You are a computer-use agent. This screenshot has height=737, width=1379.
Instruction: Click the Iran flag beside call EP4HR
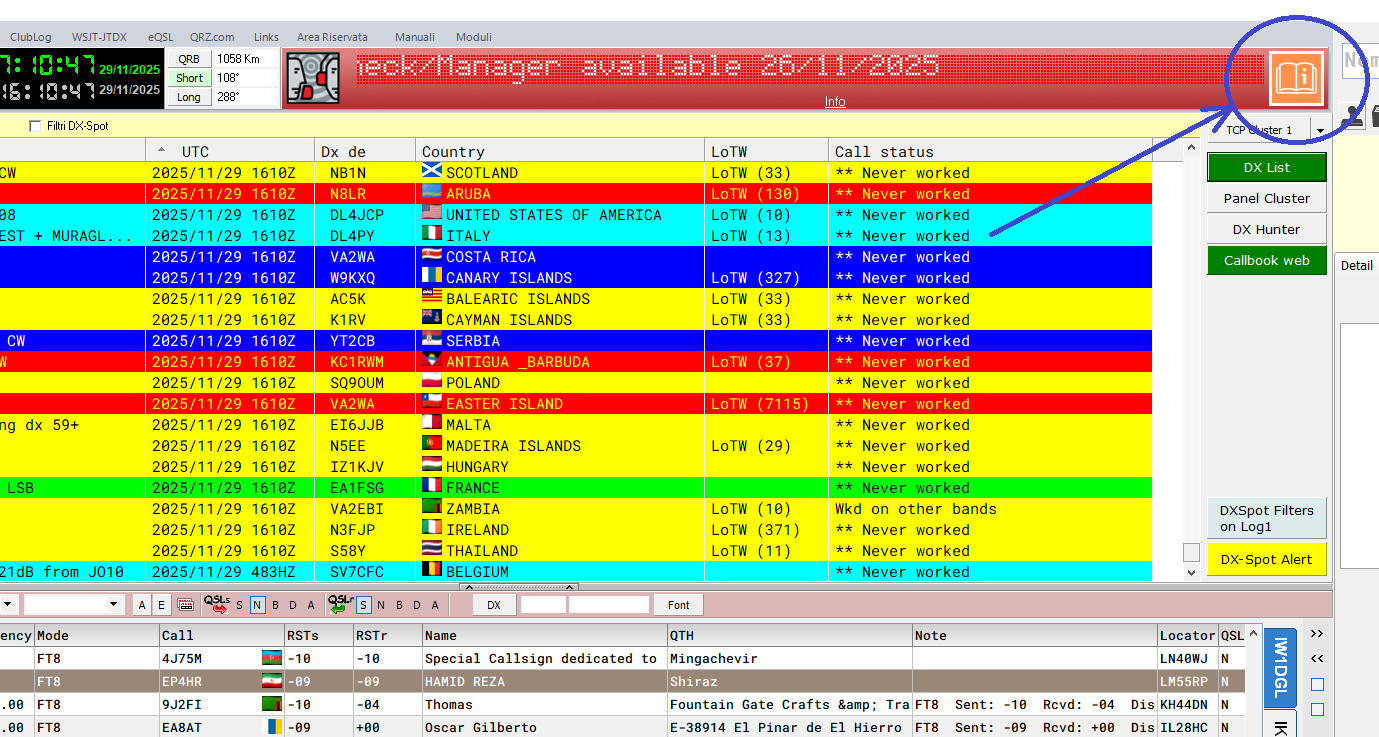[x=272, y=681]
